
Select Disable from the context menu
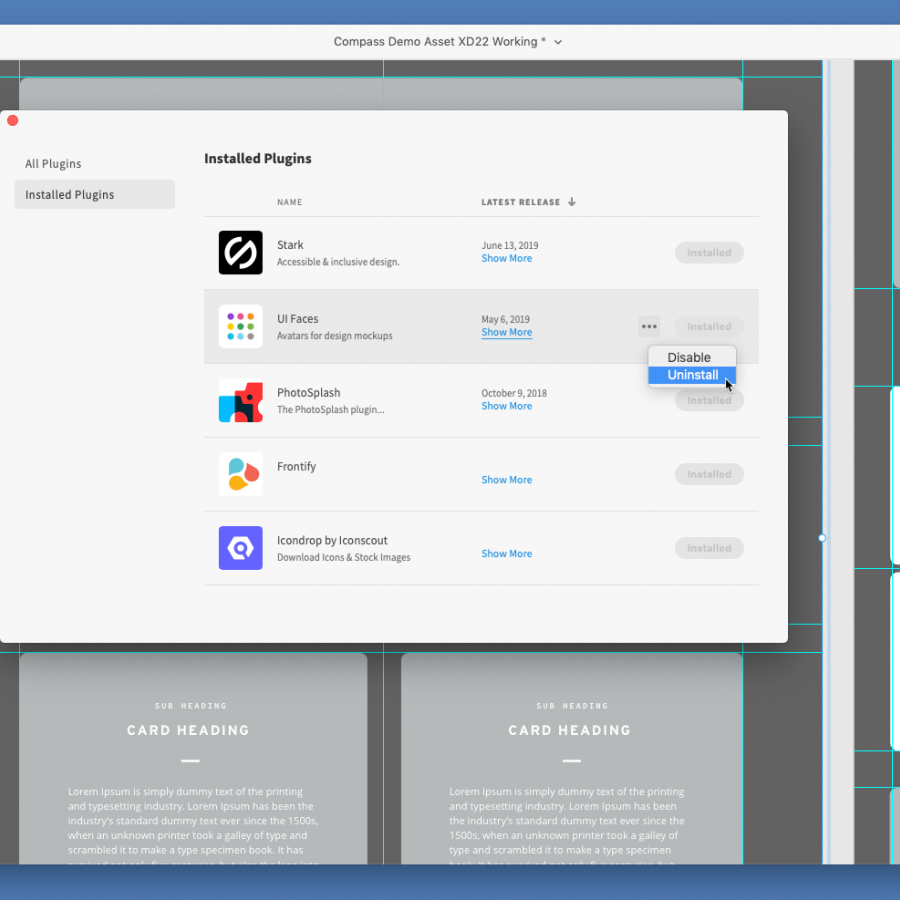(x=689, y=357)
